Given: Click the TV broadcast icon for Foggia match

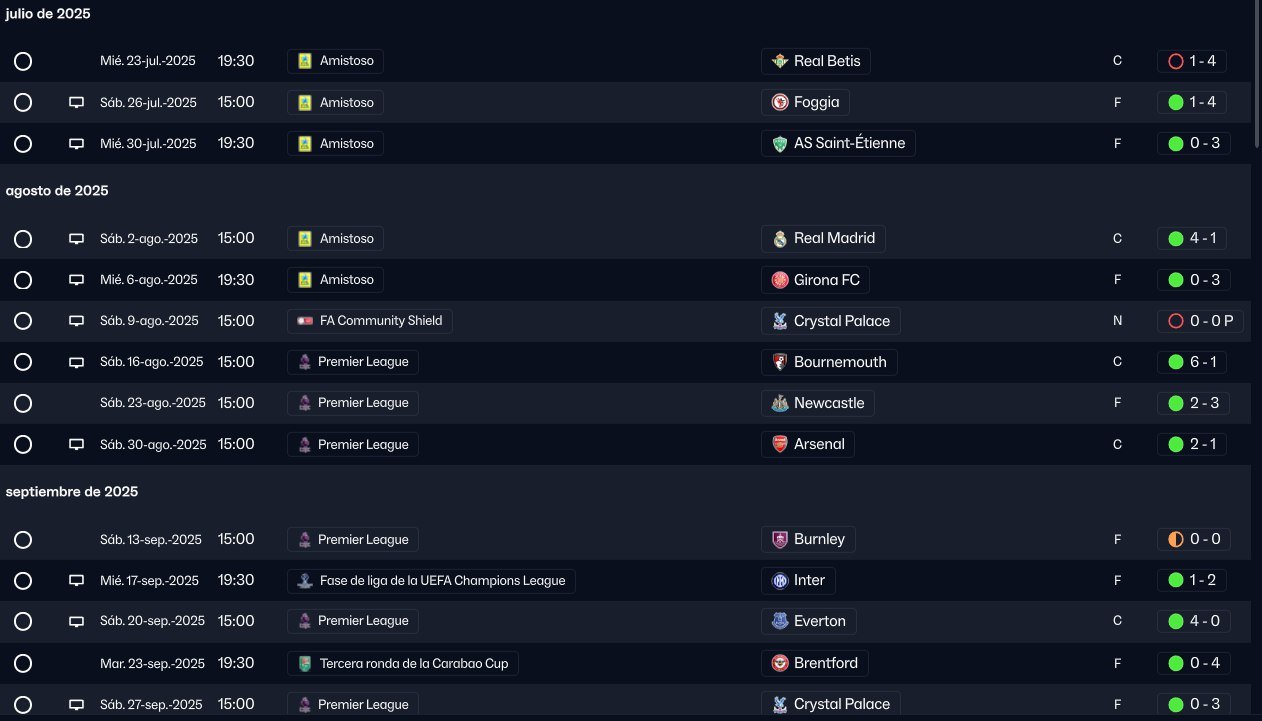Looking at the screenshot, I should click(x=76, y=102).
